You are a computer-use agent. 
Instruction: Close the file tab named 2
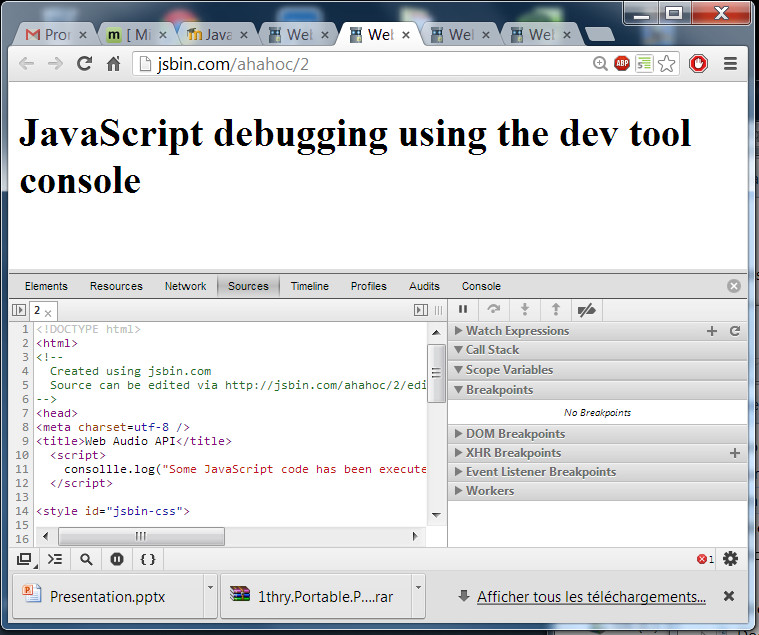(48, 313)
